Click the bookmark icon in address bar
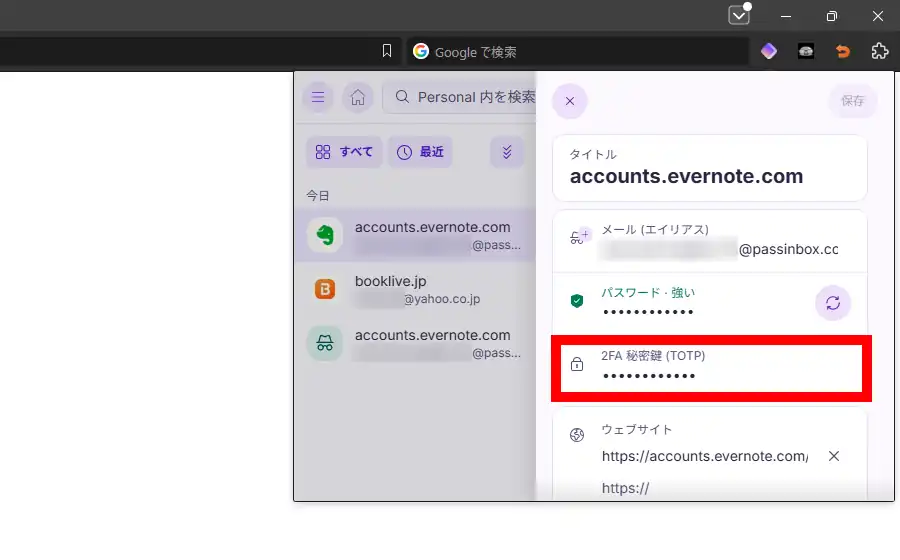Screen dimensions: 900x560 point(387,51)
